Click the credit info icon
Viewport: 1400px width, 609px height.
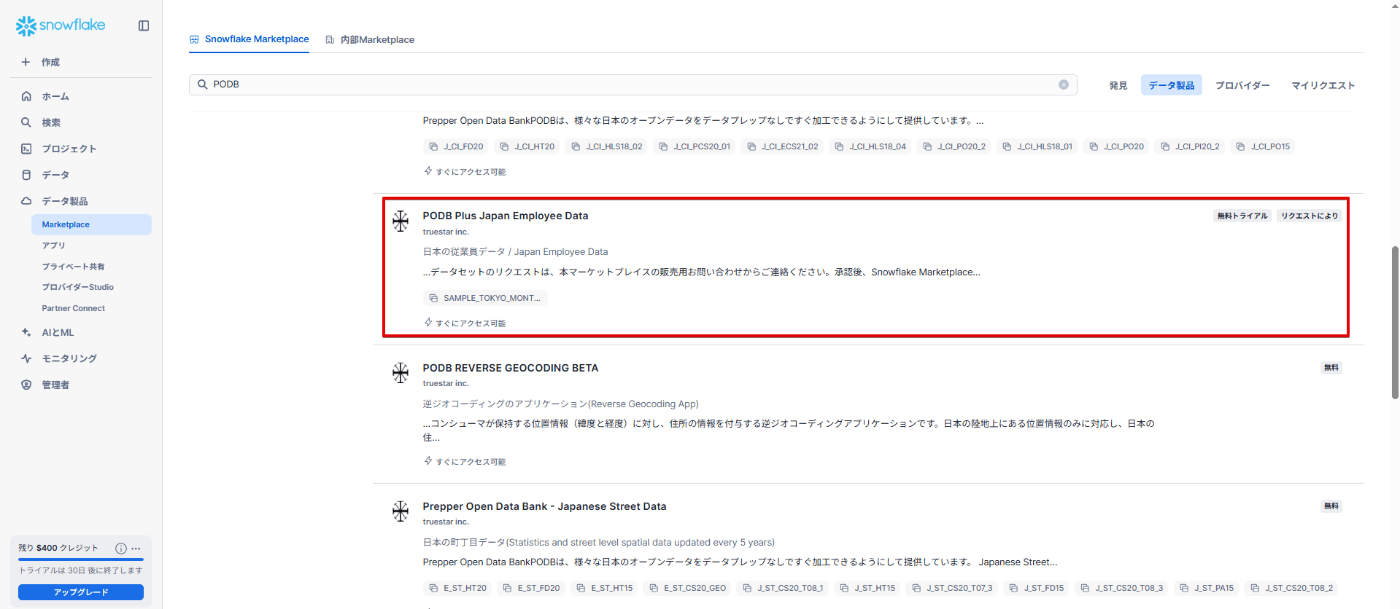point(121,548)
